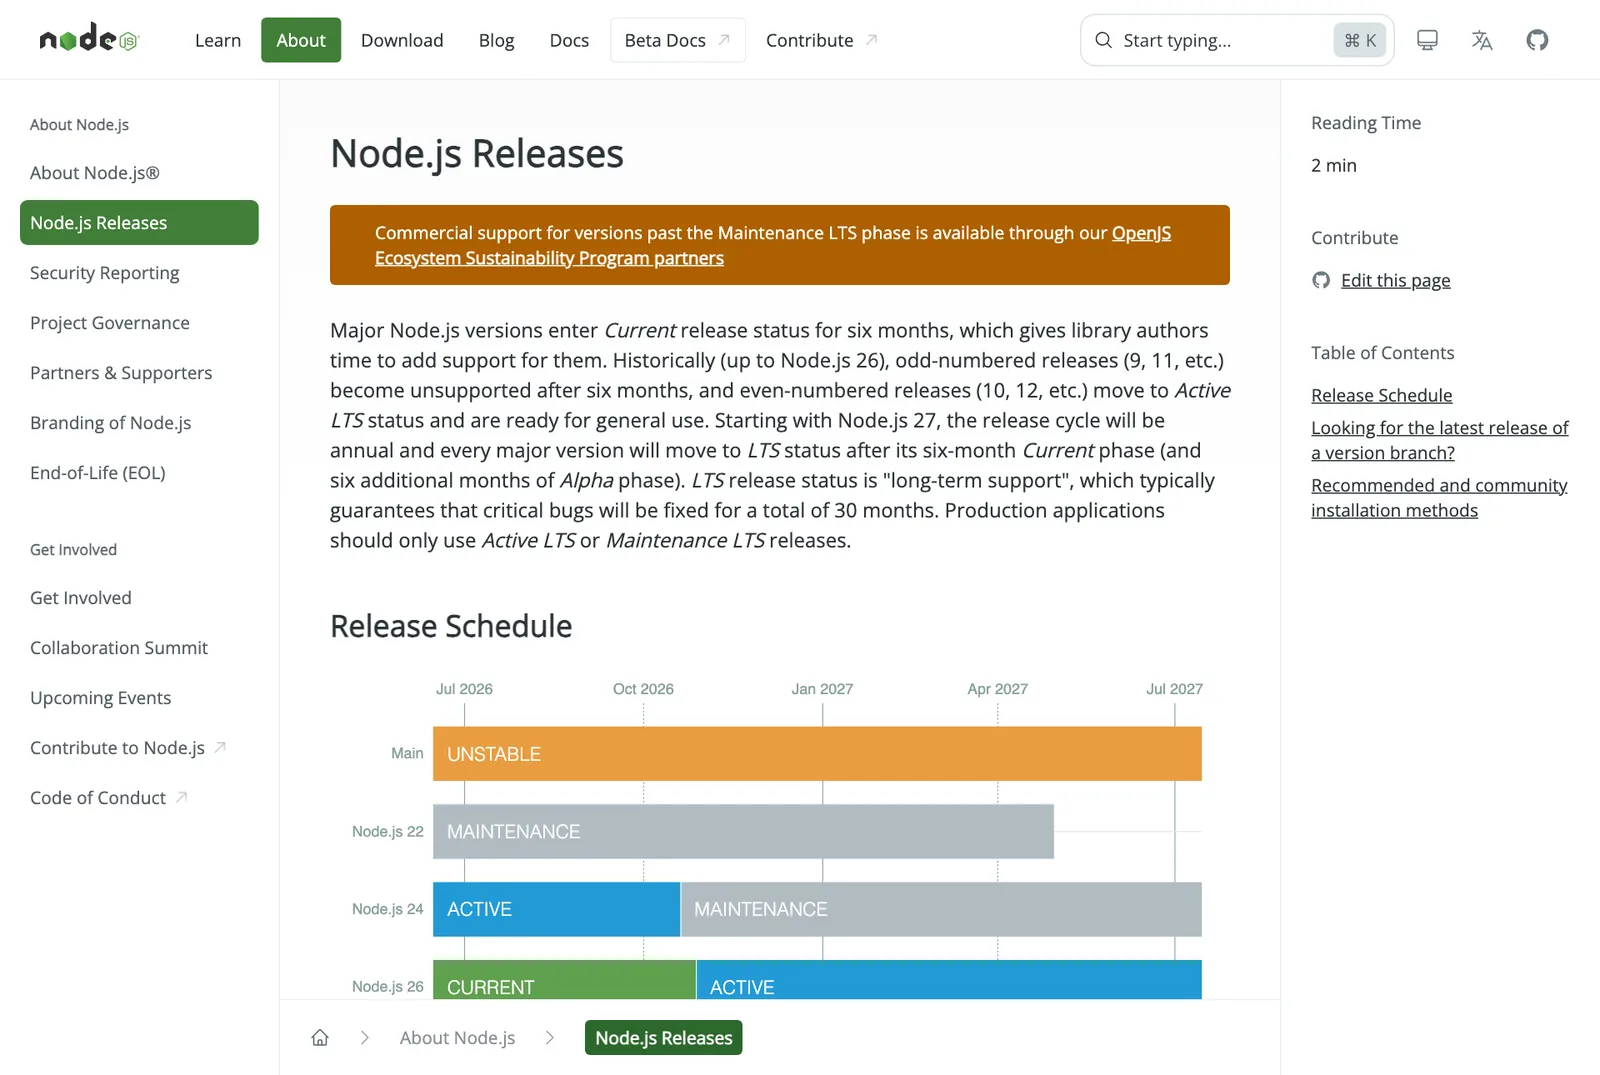
Task: Open Contribute in top navigation
Action: 822,40
